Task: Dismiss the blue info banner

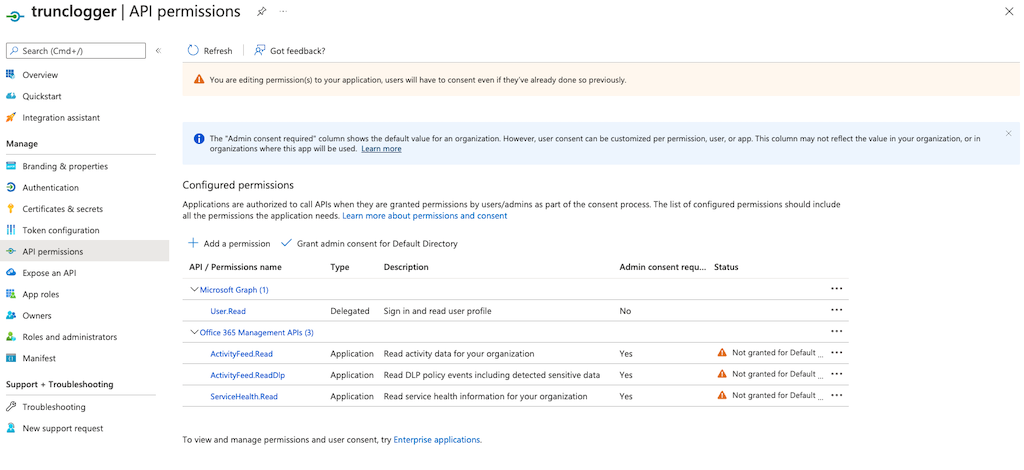Action: click(1008, 133)
